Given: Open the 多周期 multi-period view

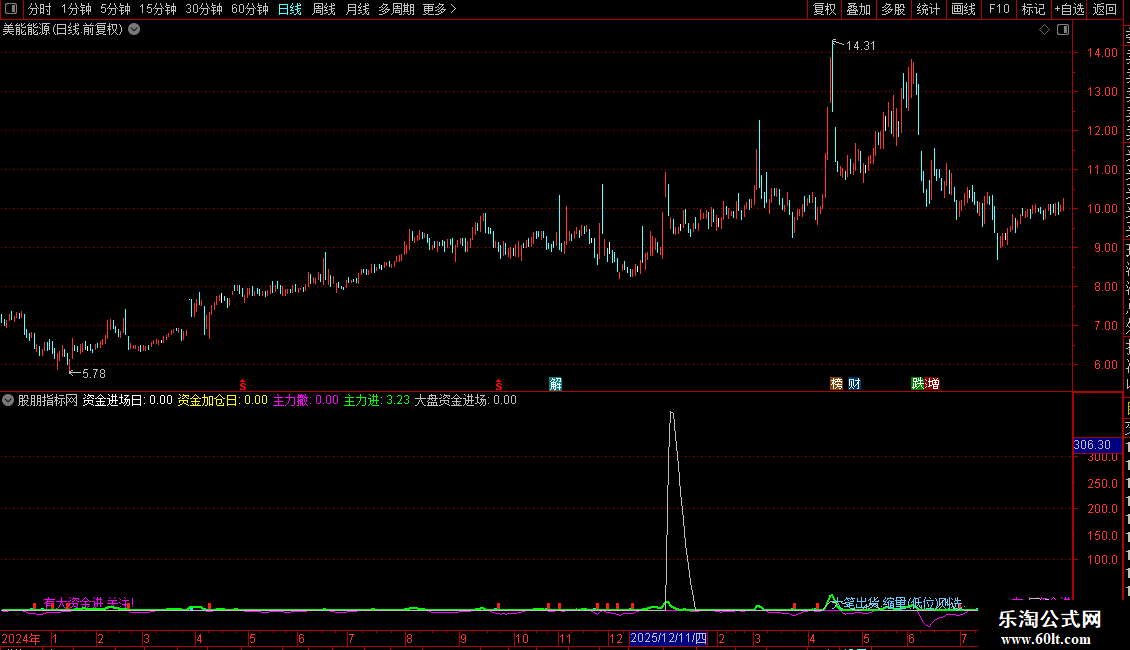Looking at the screenshot, I should 396,9.
